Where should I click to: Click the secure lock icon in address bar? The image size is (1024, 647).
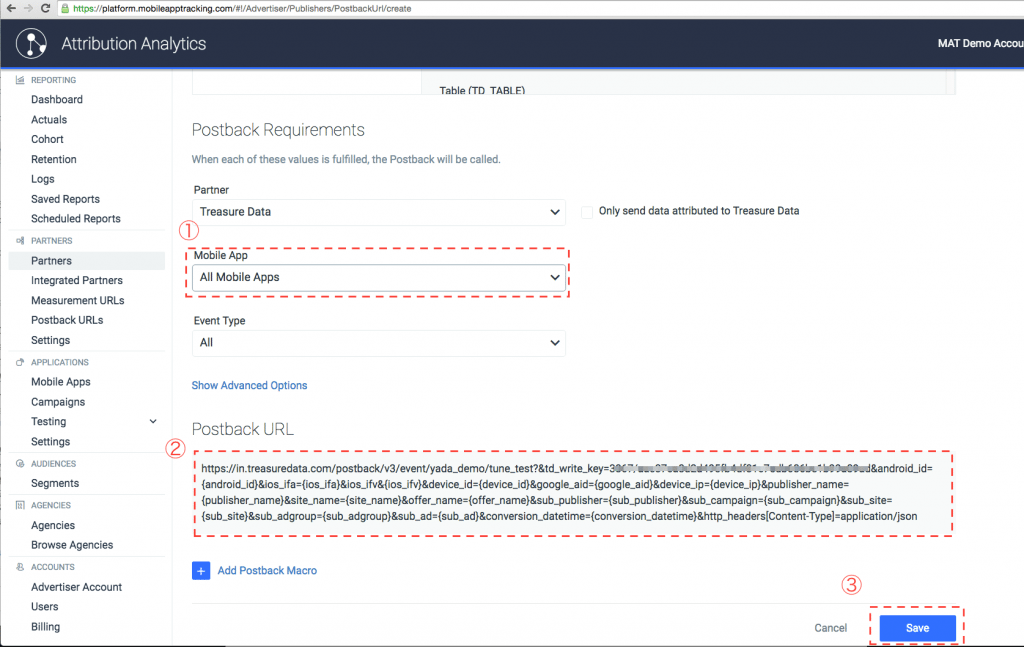(65, 8)
